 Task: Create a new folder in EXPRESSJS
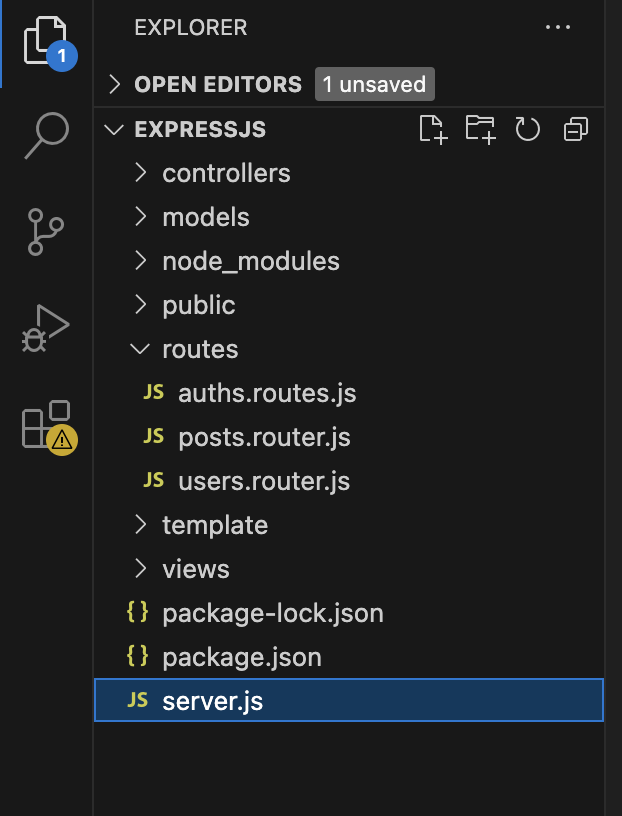point(481,129)
